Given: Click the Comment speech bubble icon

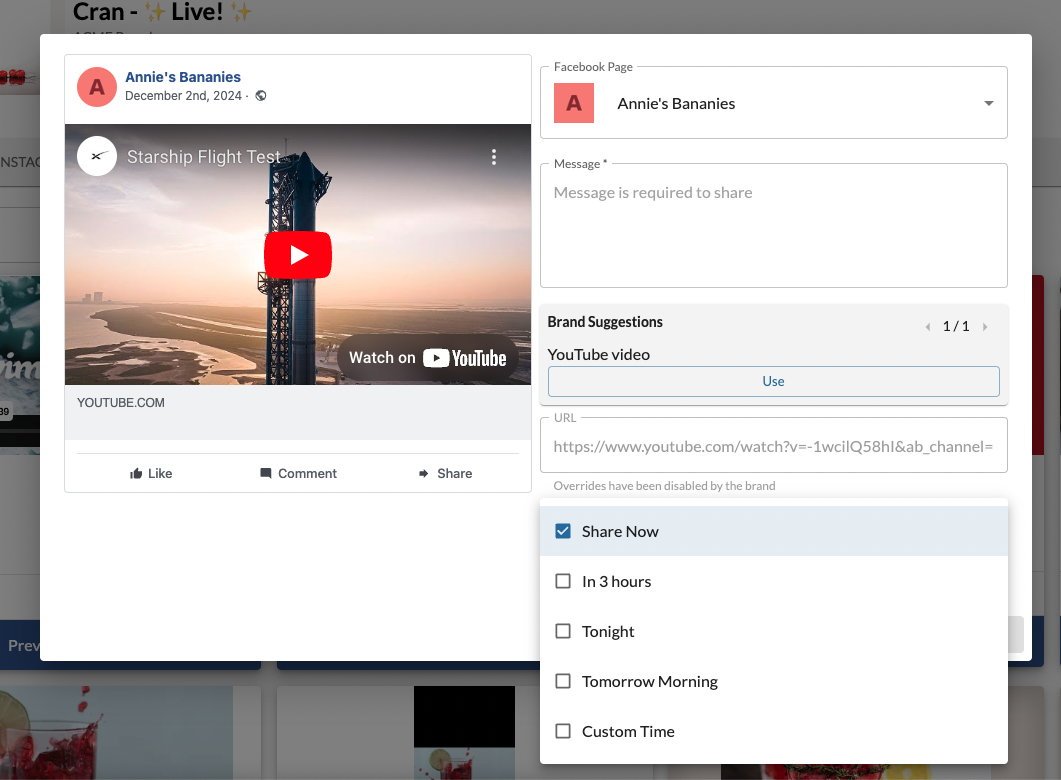Looking at the screenshot, I should [266, 474].
